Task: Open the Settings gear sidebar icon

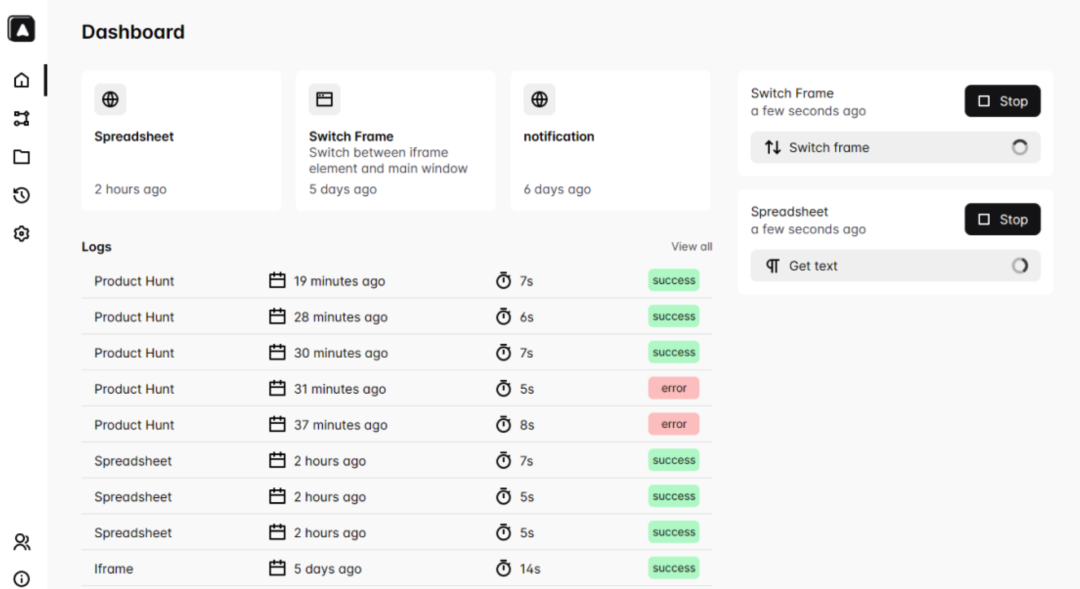Action: pos(21,234)
